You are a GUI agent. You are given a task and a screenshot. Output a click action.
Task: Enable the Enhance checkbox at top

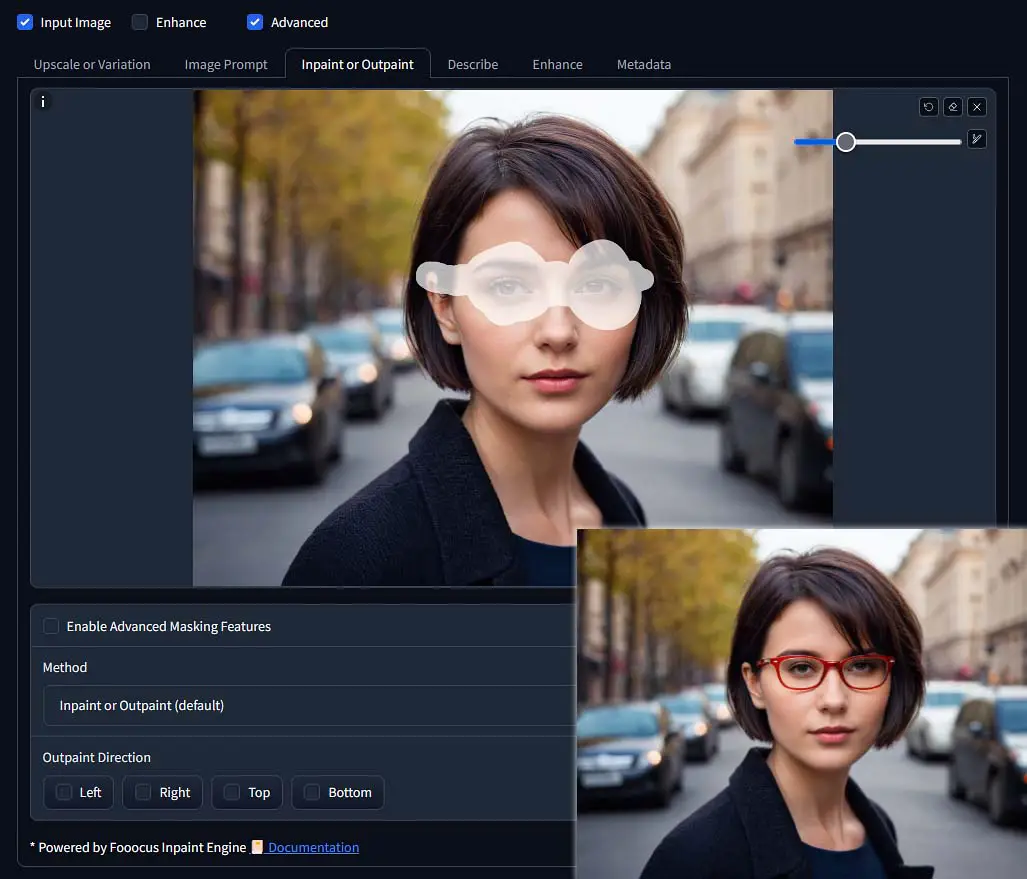point(140,22)
